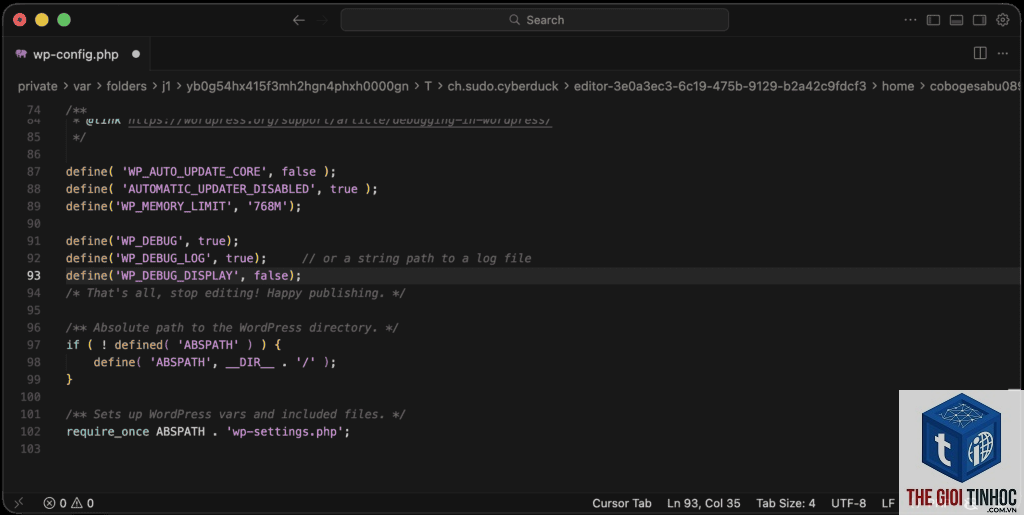Screen dimensions: 1024x515
Task: Click 'Cursor Tab' in status bar
Action: click(x=622, y=503)
